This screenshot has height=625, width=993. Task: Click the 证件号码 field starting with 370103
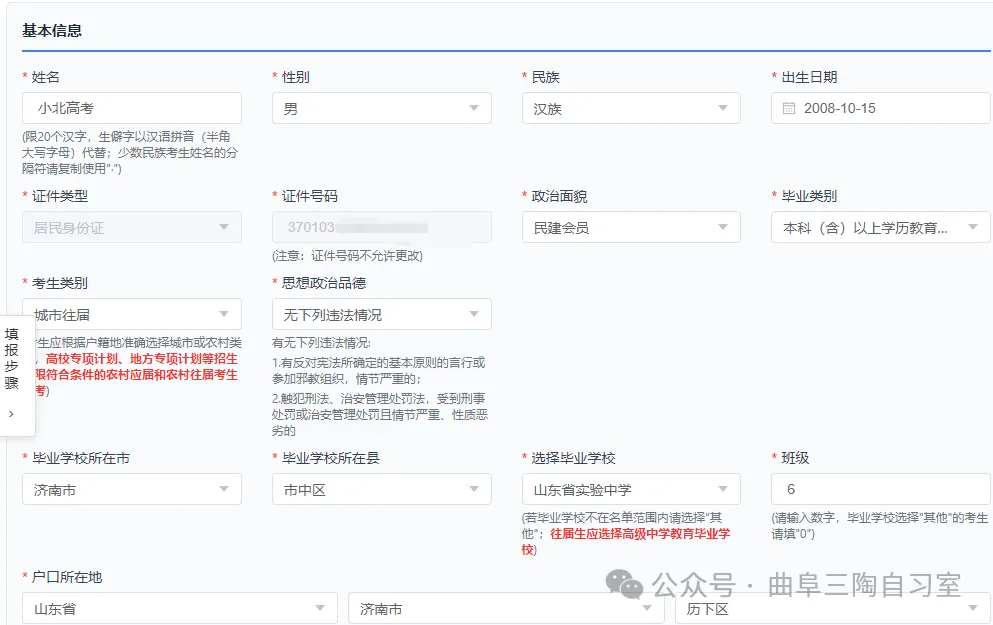382,227
